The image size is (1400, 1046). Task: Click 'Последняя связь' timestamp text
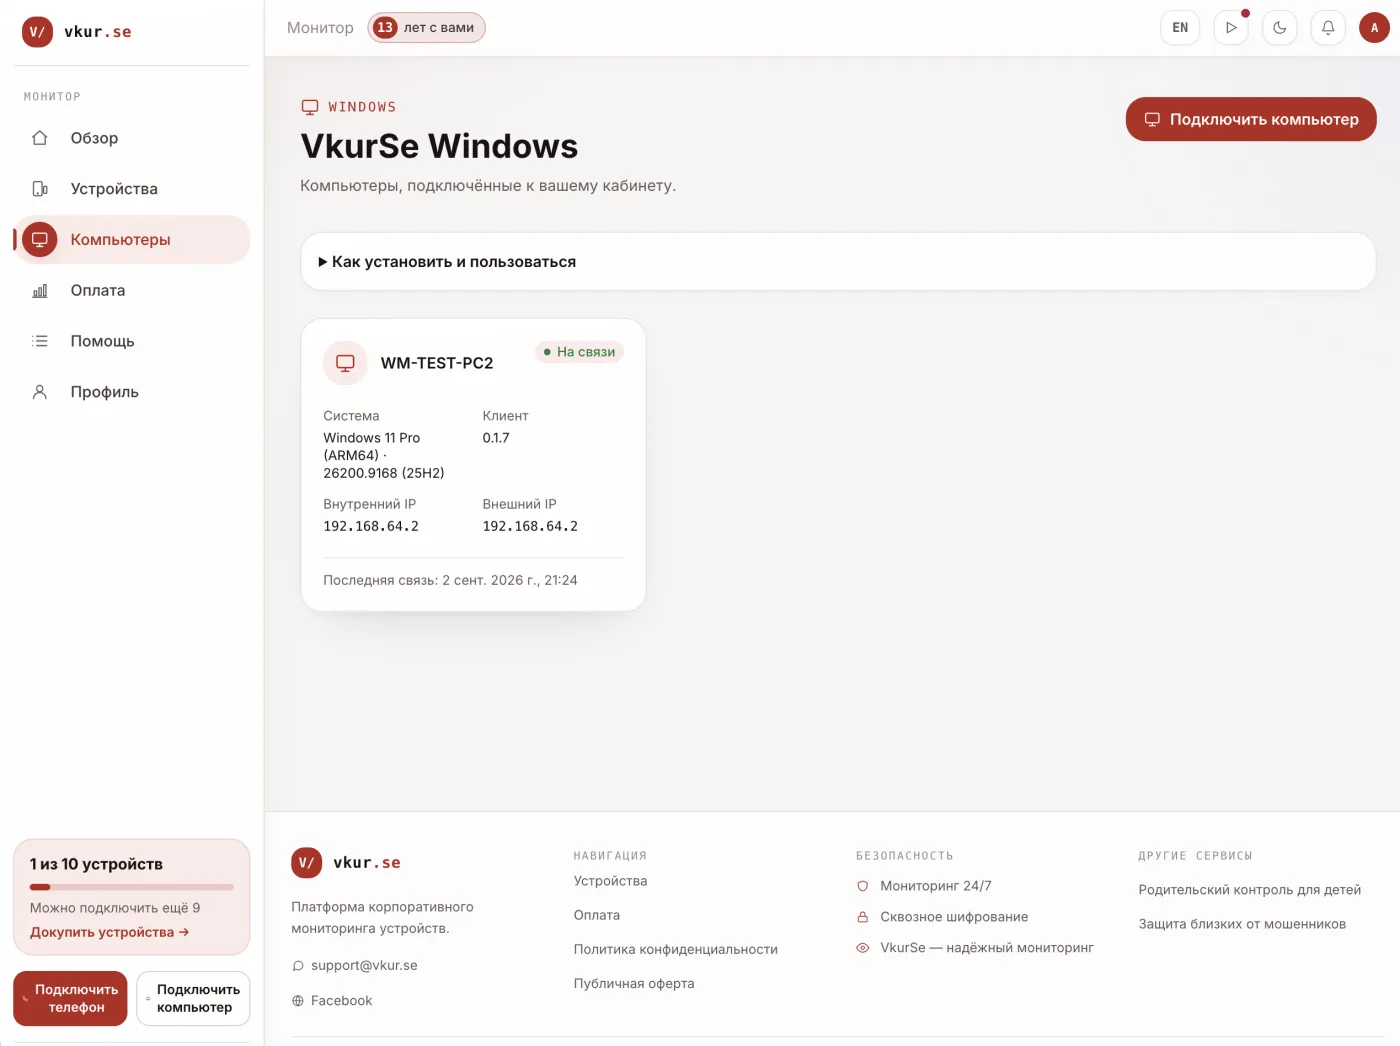(x=450, y=580)
